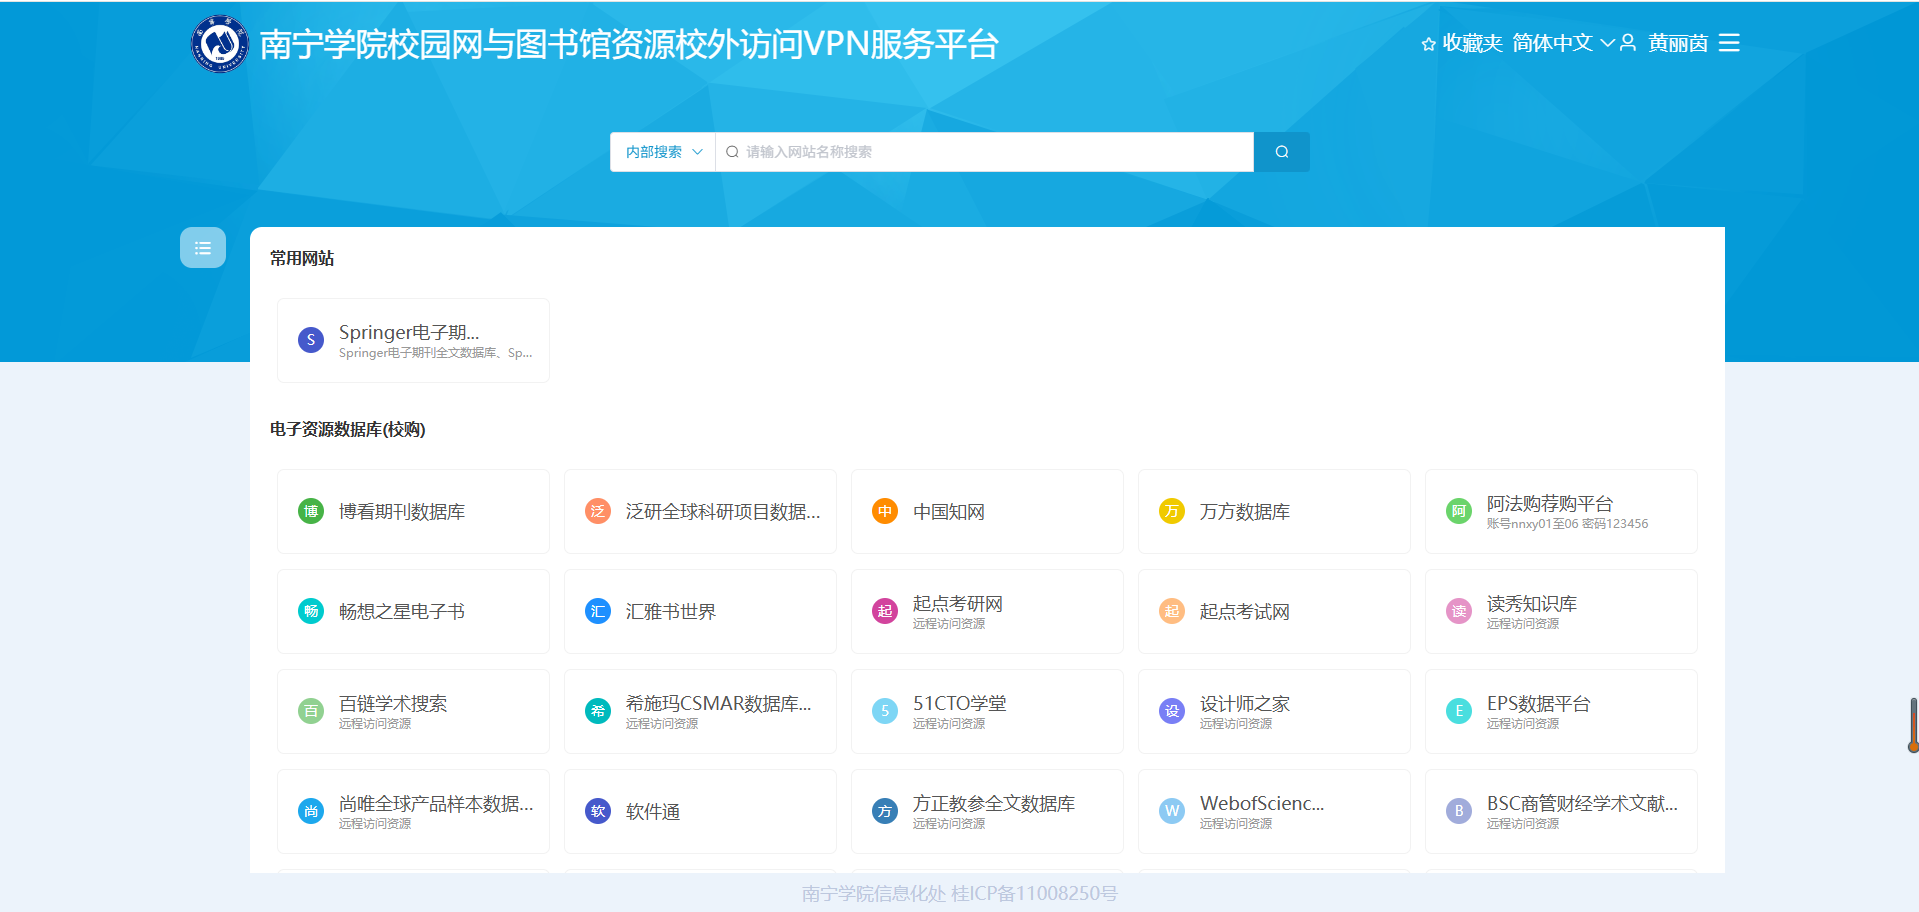This screenshot has width=1919, height=912.
Task: Click the 南宁学院信息化处 桂ICP备11008250号 footer text
Action: (x=960, y=893)
